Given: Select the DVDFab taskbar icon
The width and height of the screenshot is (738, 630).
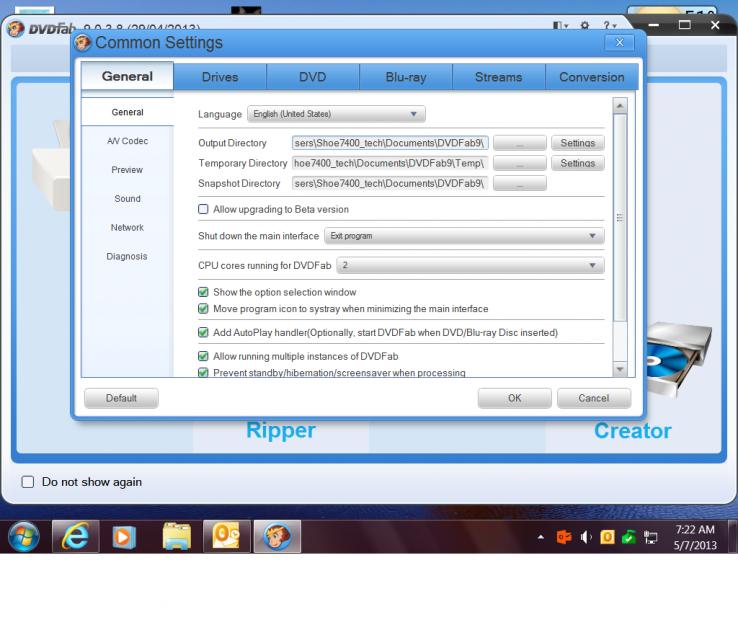Looking at the screenshot, I should (x=277, y=536).
